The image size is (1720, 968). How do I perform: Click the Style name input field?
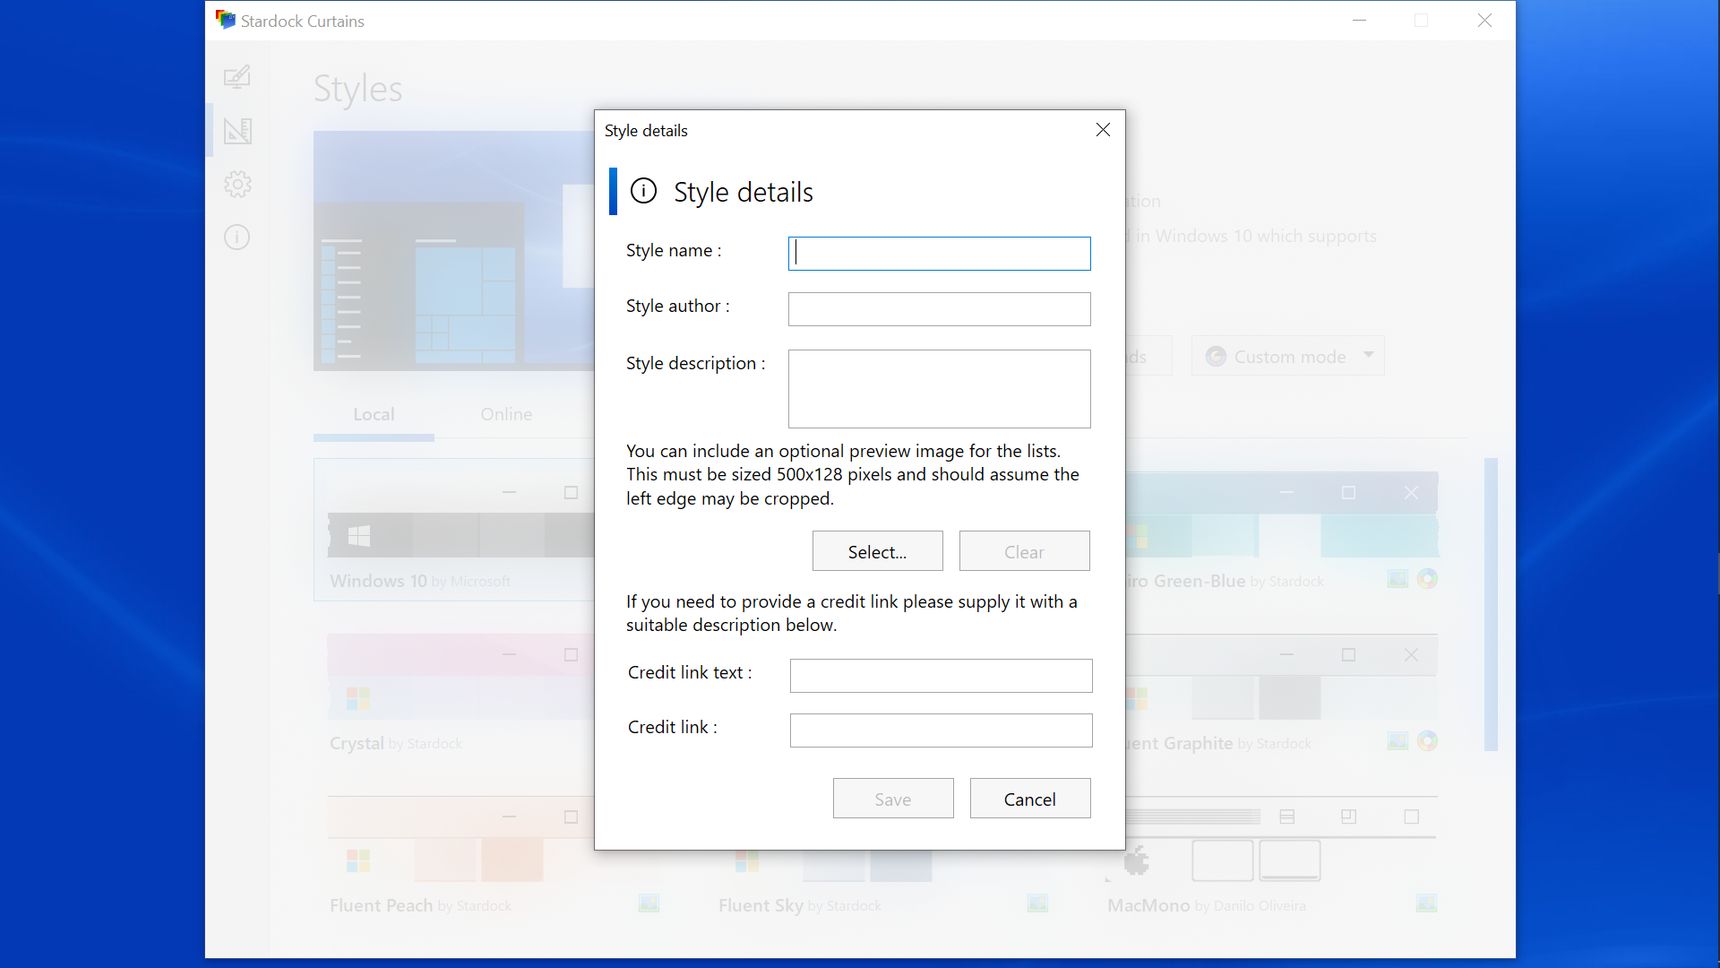point(939,253)
